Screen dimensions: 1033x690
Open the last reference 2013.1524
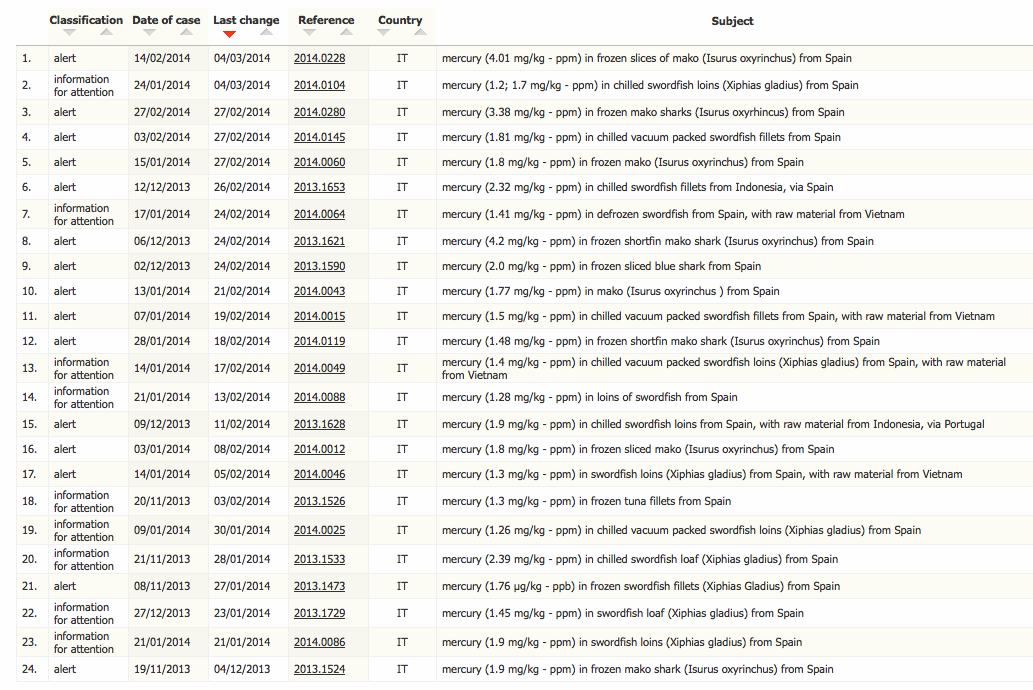coord(319,669)
